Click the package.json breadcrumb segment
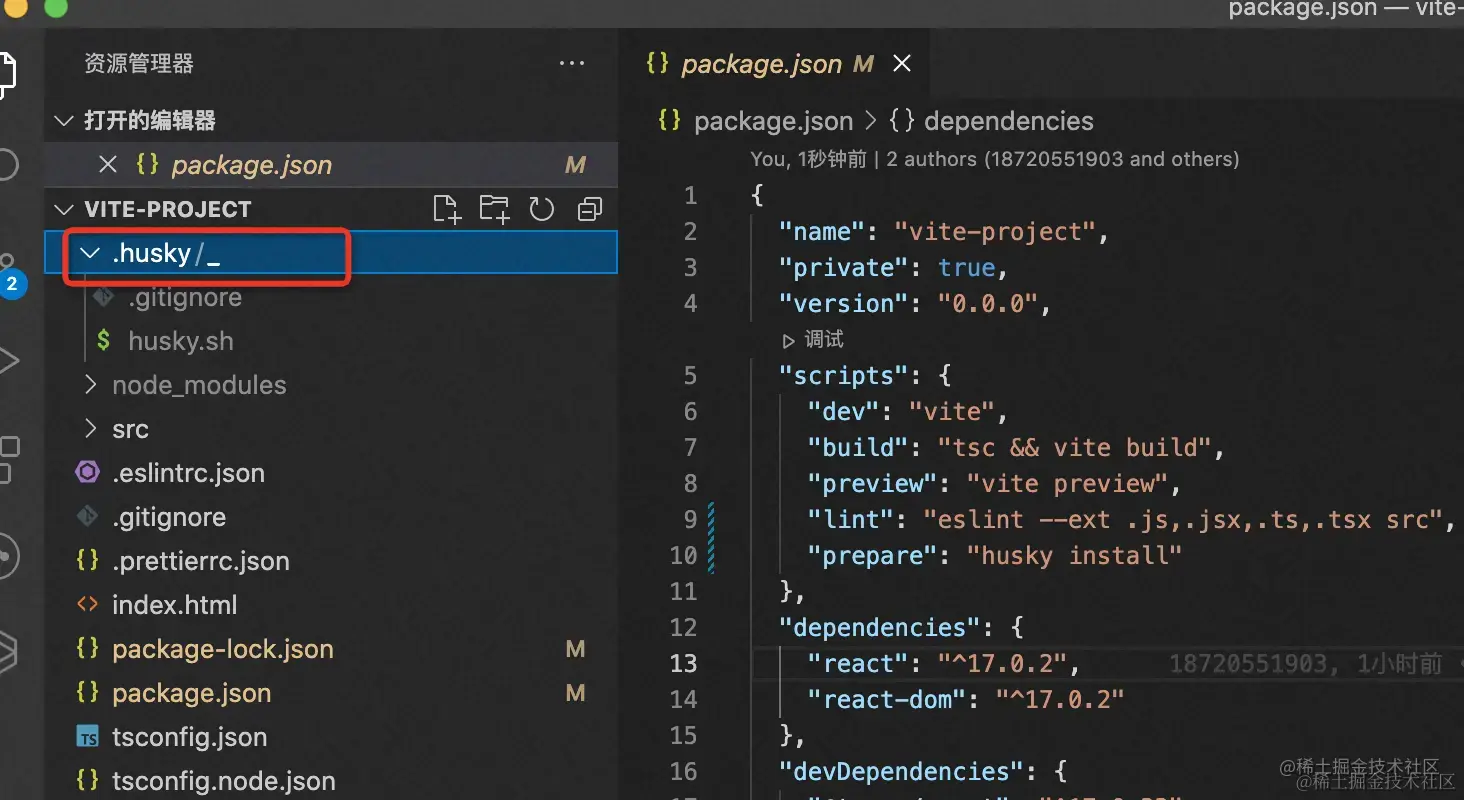The height and width of the screenshot is (800, 1464). tap(773, 121)
